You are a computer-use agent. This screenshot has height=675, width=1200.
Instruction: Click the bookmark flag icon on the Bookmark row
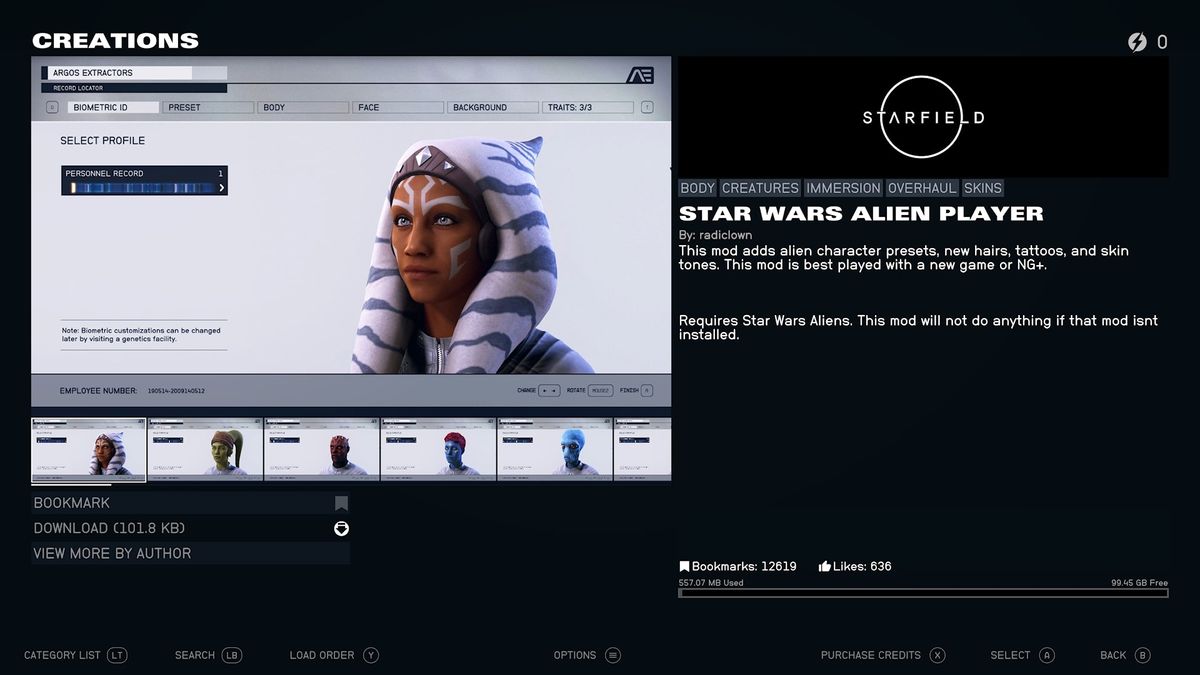341,503
